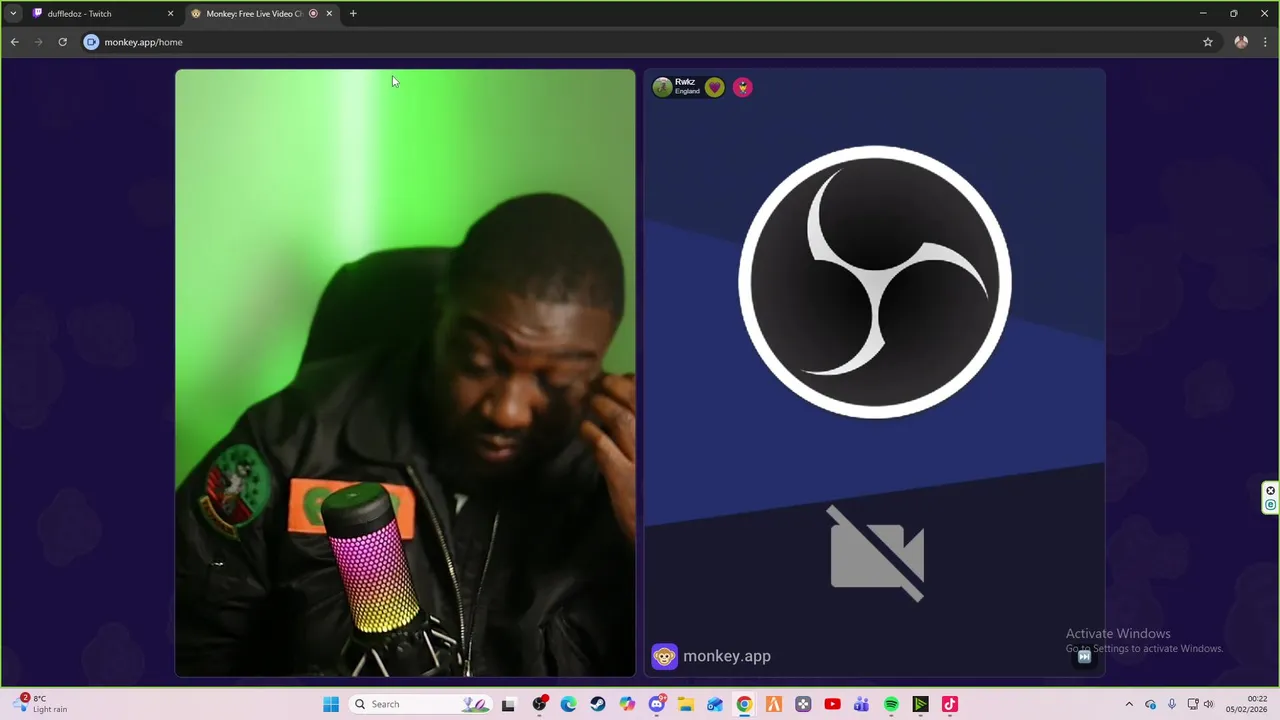1280x720 pixels.
Task: Open the tab search dropdown arrow
Action: point(13,14)
